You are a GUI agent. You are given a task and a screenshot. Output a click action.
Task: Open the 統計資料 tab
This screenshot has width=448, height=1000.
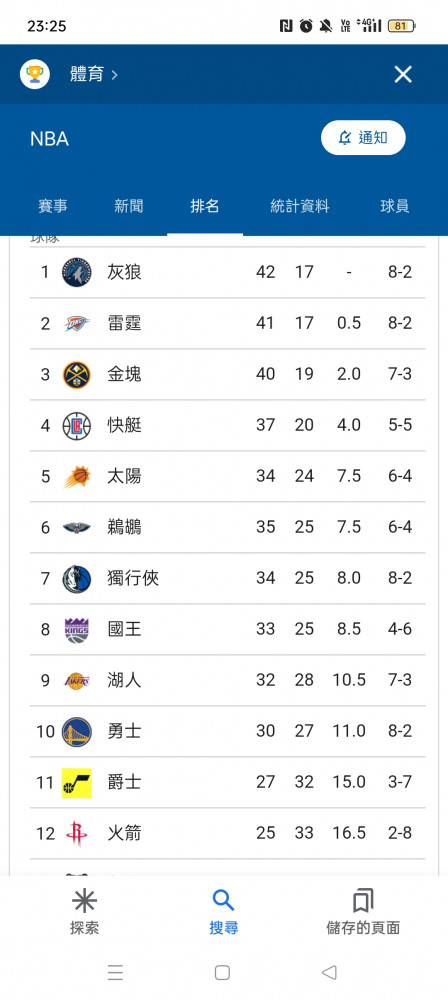pyautogui.click(x=300, y=206)
